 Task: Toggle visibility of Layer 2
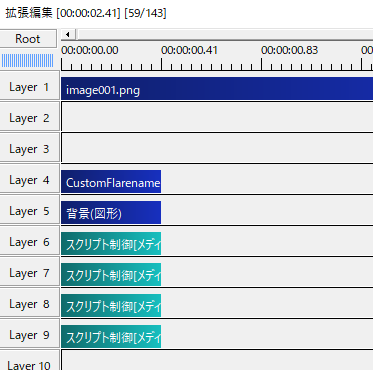tap(29, 118)
